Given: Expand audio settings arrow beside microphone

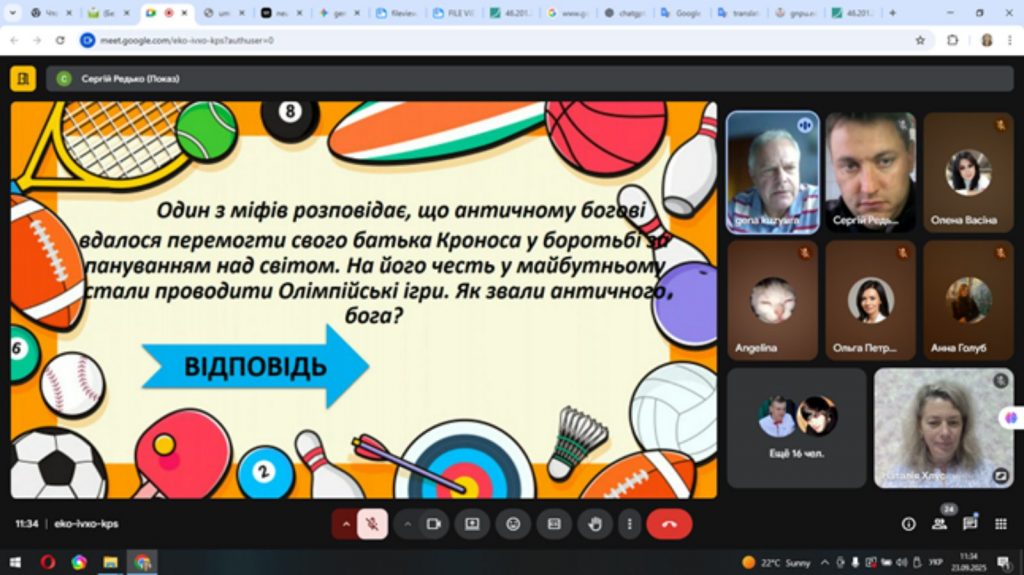Looking at the screenshot, I should coord(346,524).
